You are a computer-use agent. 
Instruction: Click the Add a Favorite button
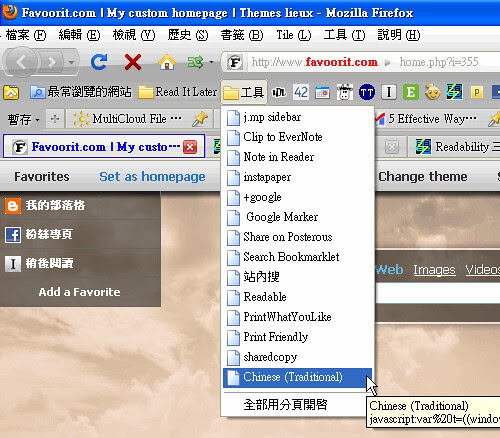(79, 292)
